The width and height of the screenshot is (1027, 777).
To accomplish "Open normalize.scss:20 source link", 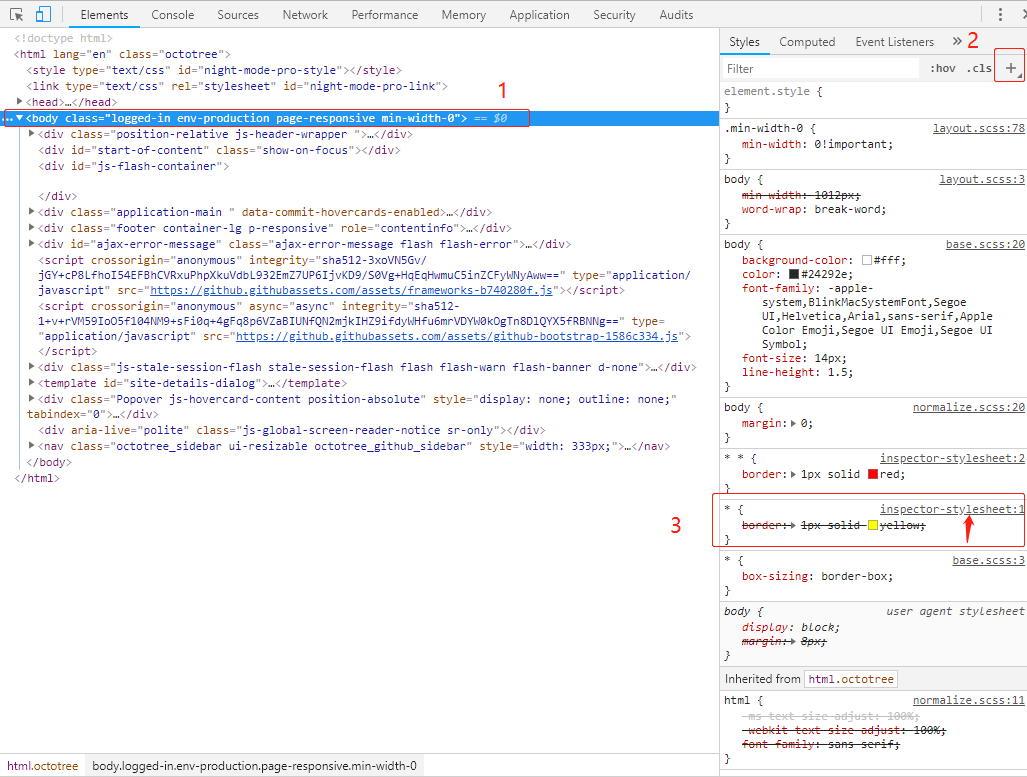I will coord(969,407).
